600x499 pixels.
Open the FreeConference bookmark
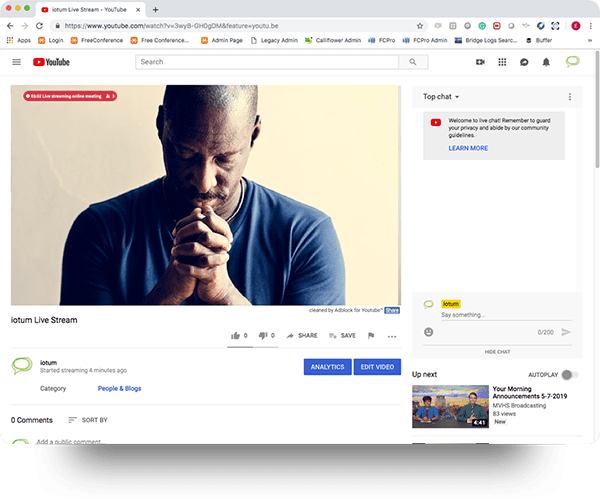tap(97, 40)
